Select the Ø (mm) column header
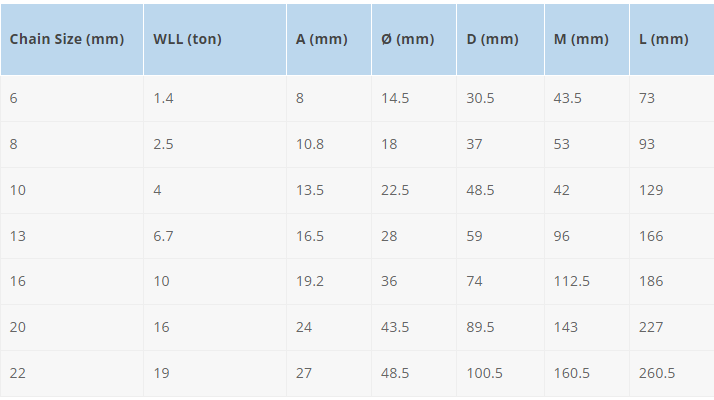 (x=414, y=39)
